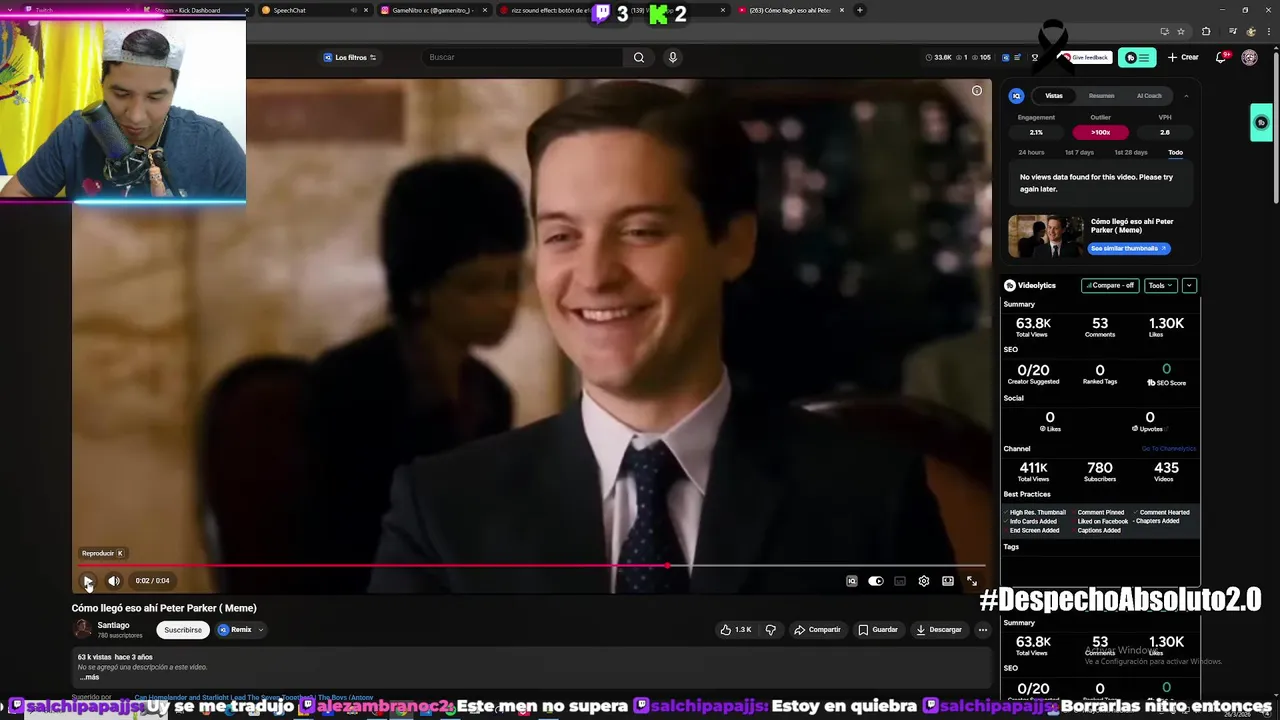Viewport: 1280px width, 720px height.
Task: Toggle the subtitles button in the player
Action: coord(900,581)
